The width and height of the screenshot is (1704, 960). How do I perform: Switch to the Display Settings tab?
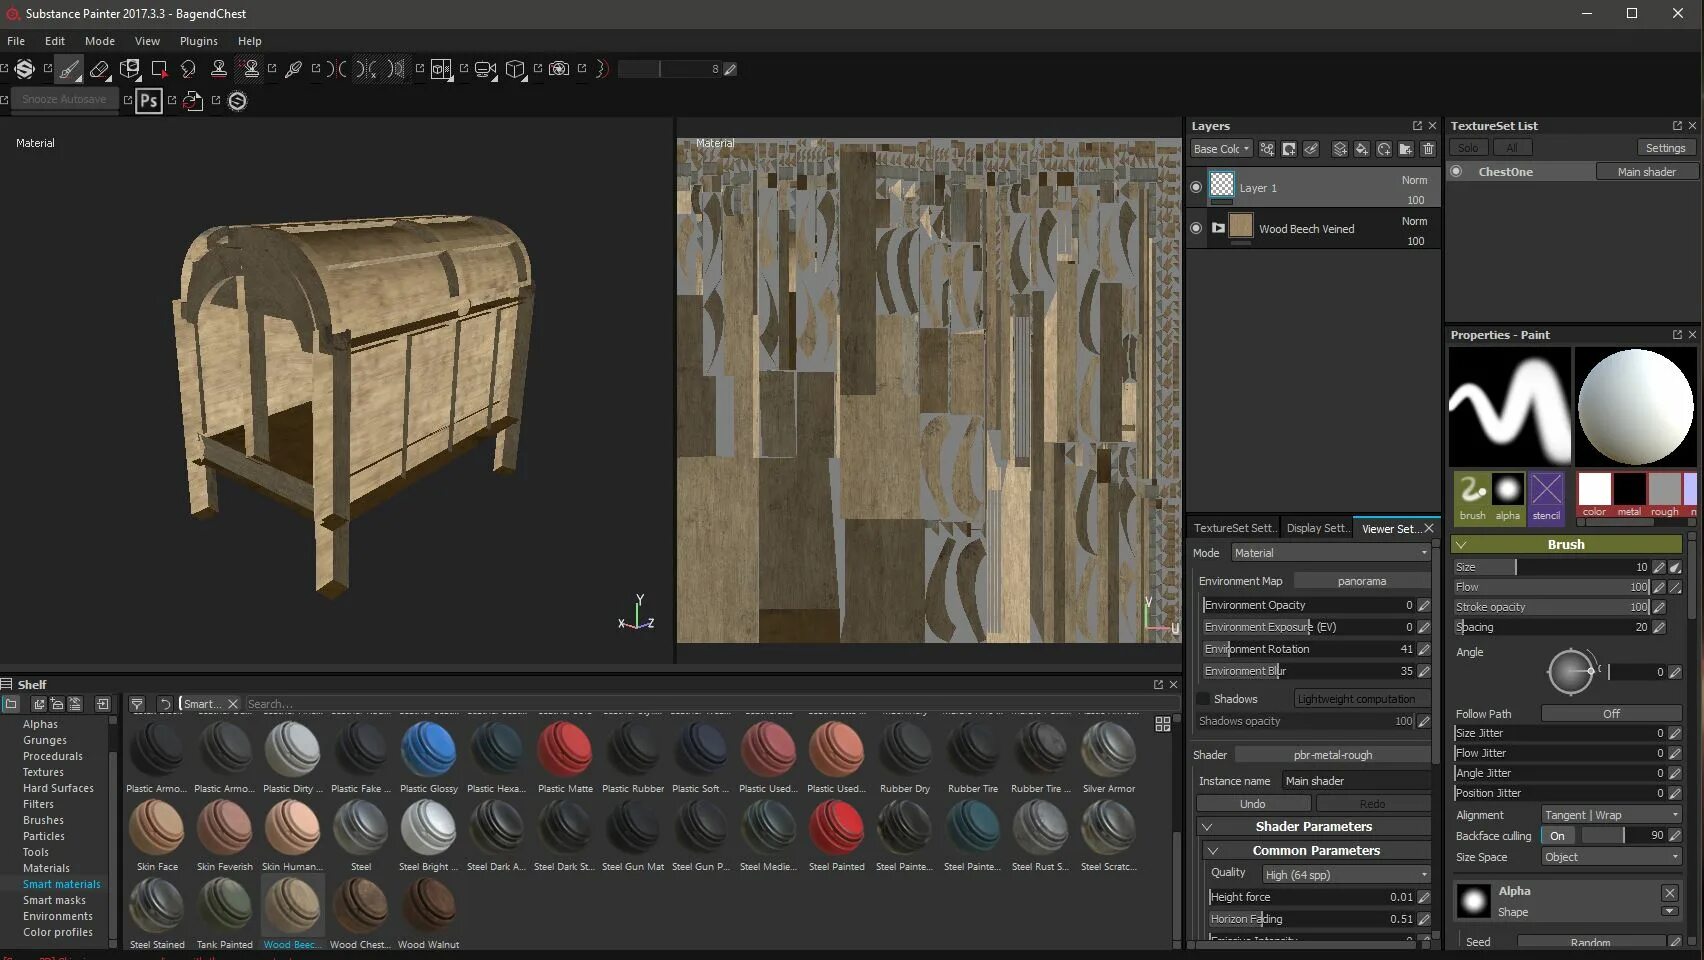[x=1317, y=528]
